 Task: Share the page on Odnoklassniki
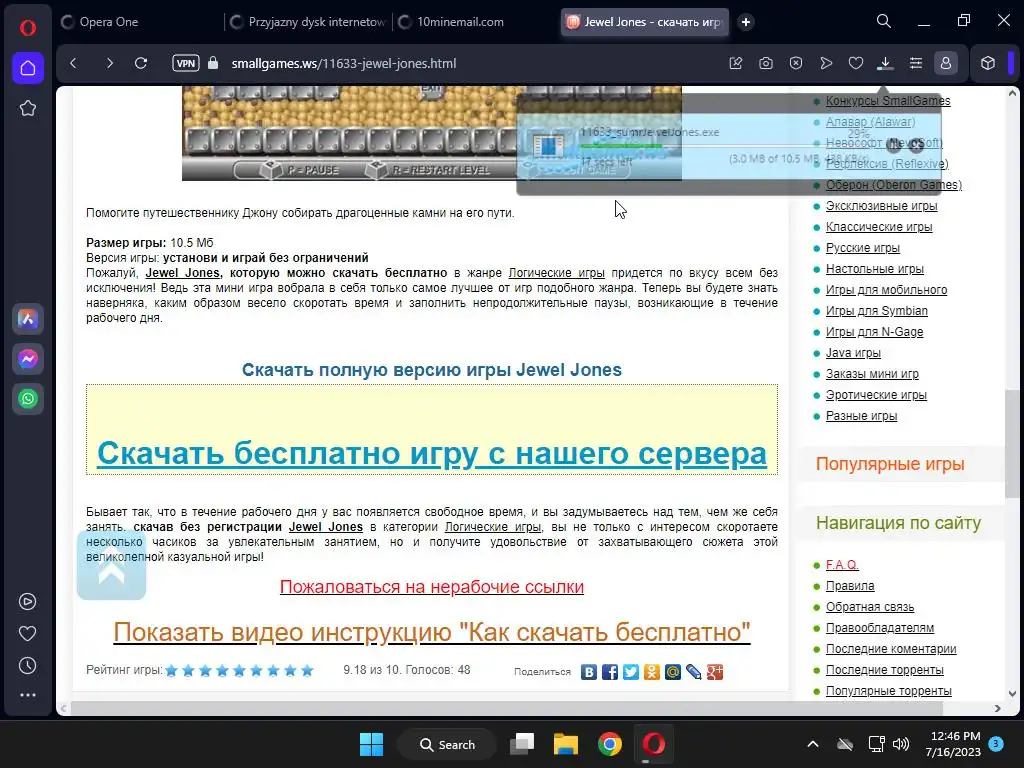pos(651,672)
